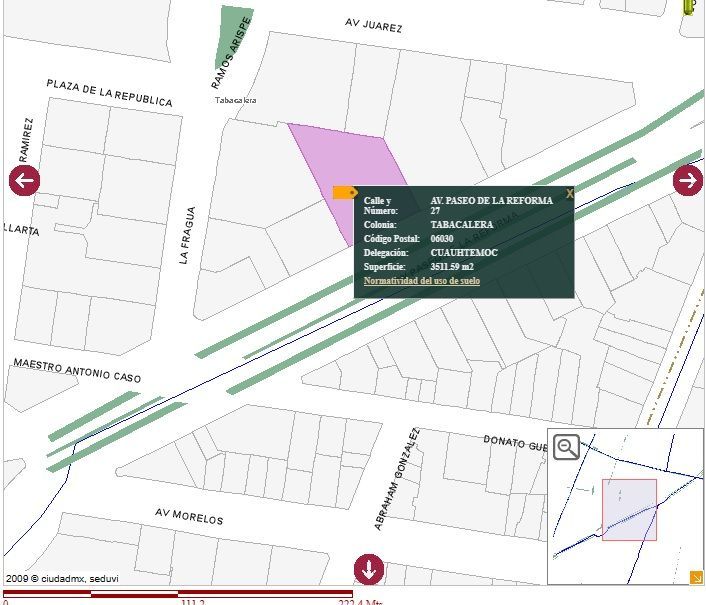Click the green marker icon at the top-right corner
The height and width of the screenshot is (605, 706).
click(x=689, y=7)
